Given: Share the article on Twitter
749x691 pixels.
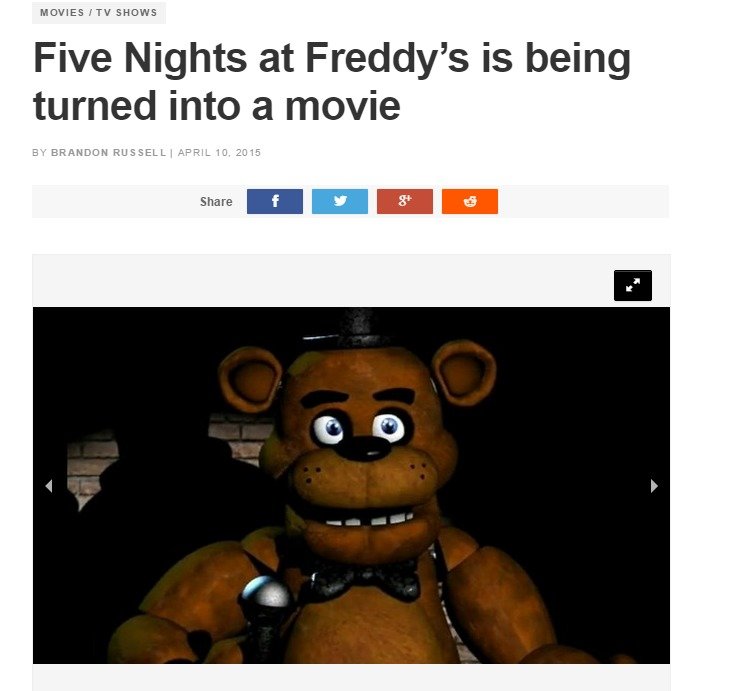Looking at the screenshot, I should [x=340, y=201].
